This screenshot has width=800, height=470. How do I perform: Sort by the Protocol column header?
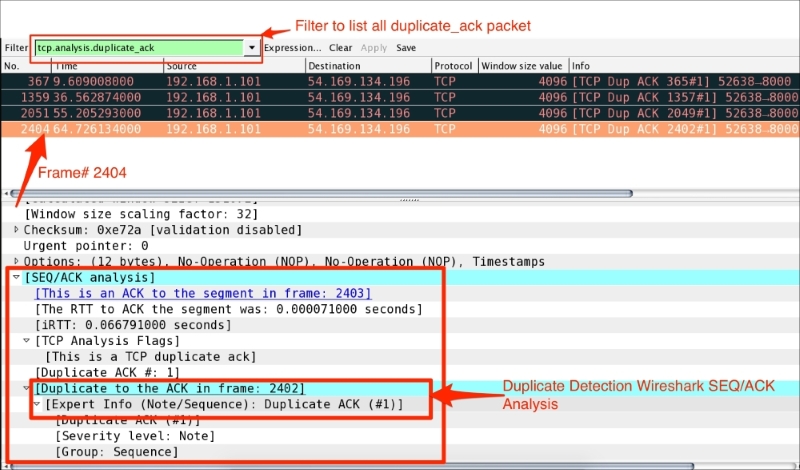tap(455, 66)
